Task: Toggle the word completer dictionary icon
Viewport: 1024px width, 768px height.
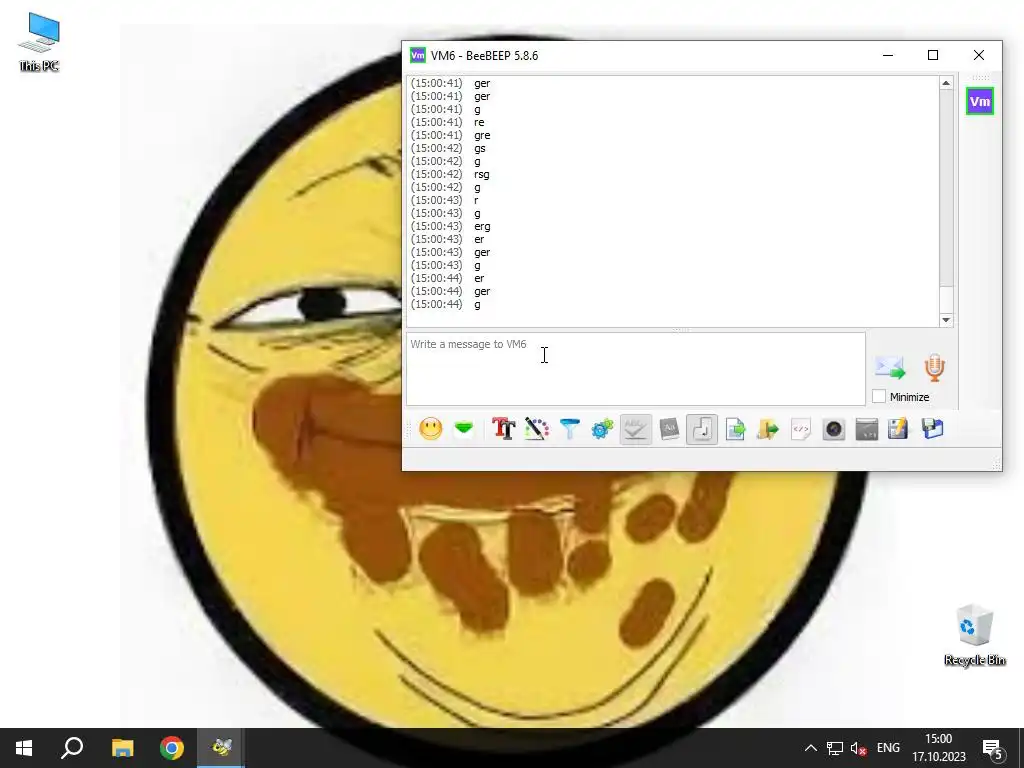Action: pyautogui.click(x=669, y=429)
